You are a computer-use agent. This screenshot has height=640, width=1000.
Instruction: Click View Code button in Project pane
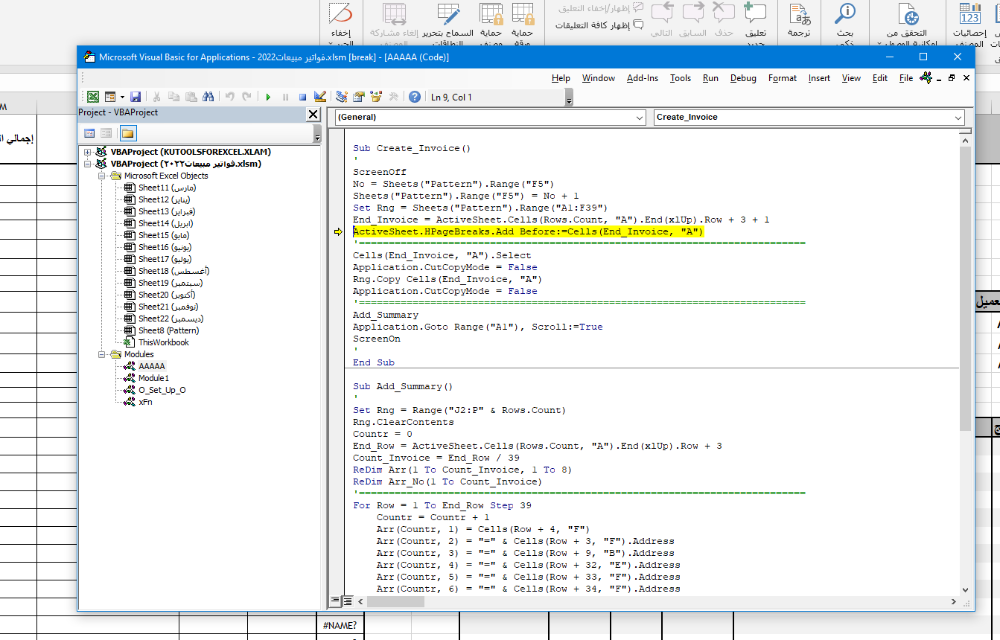(90, 133)
